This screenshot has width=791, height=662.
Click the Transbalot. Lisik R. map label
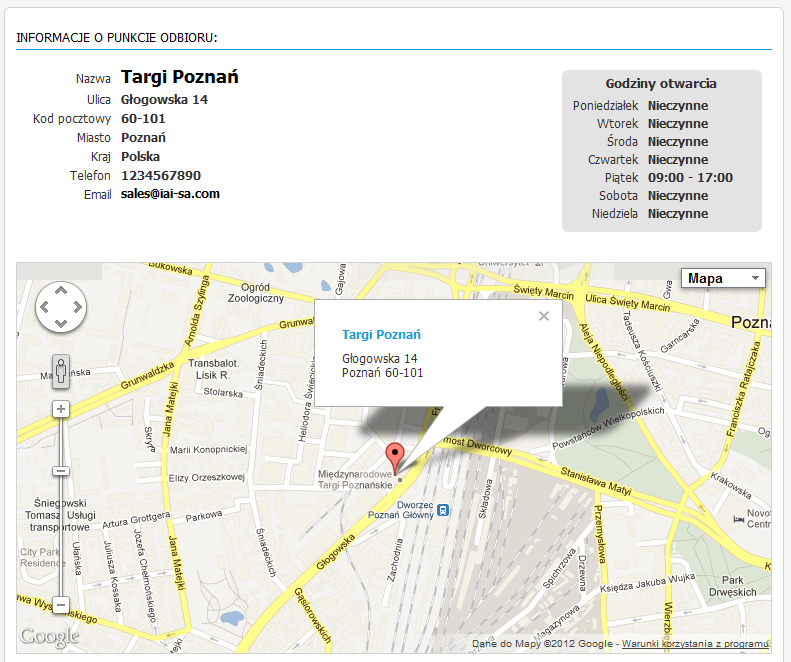pos(213,369)
